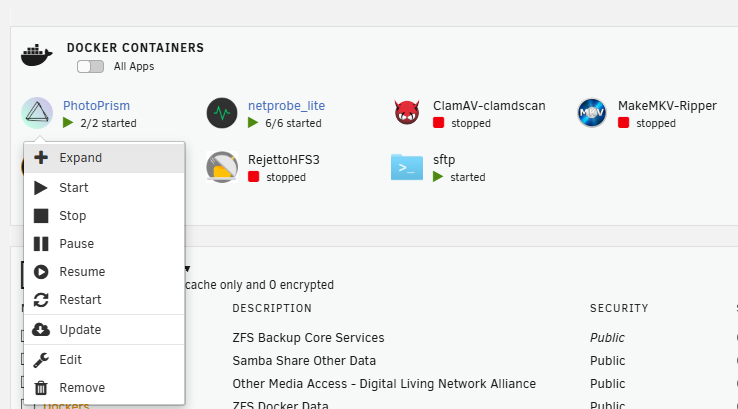Click the SECURITY column header
The height and width of the screenshot is (409, 738).
(x=619, y=308)
